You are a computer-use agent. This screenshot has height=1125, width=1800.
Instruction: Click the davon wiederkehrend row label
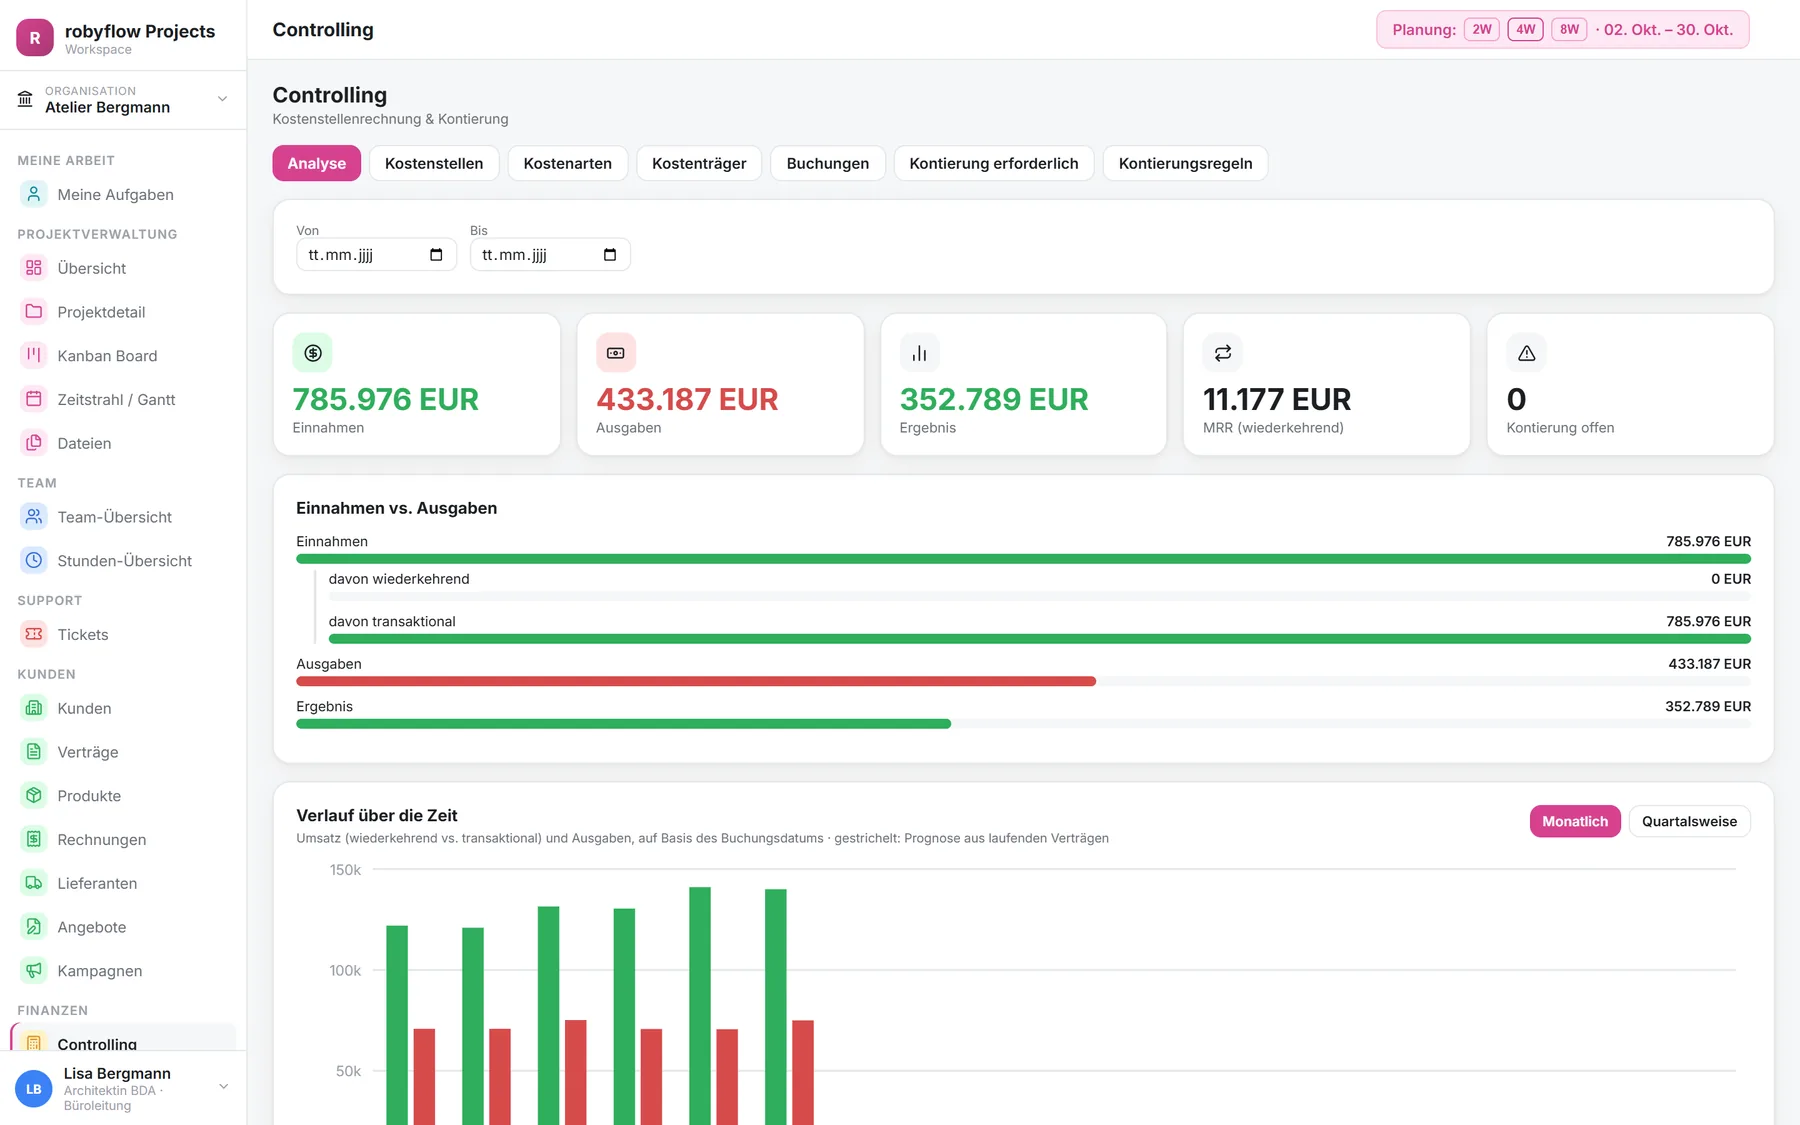pos(399,579)
